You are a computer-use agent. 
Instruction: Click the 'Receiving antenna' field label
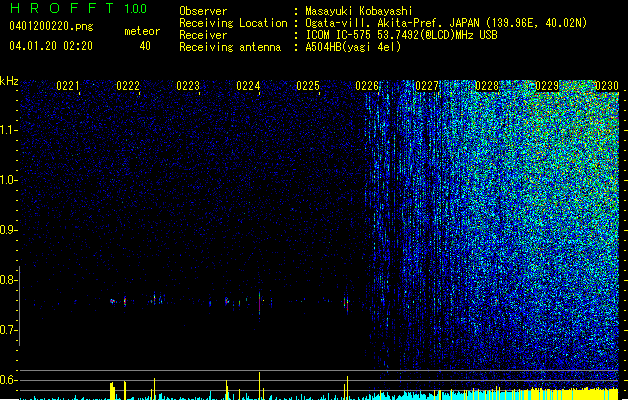[230, 47]
